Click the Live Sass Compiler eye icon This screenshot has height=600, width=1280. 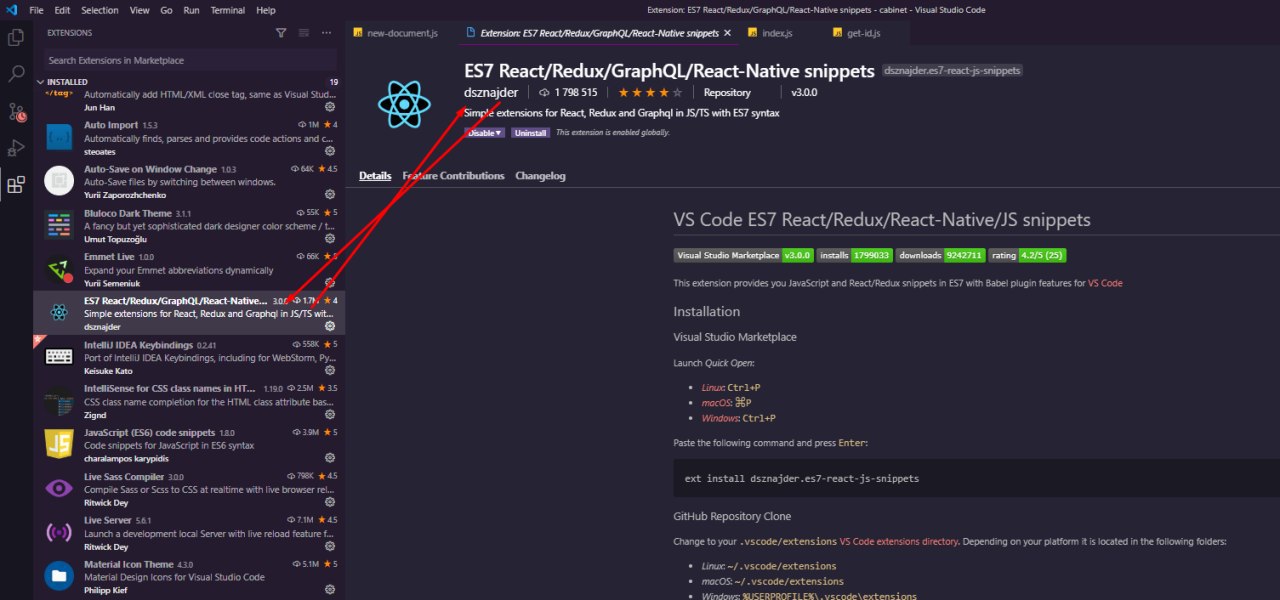click(x=59, y=489)
